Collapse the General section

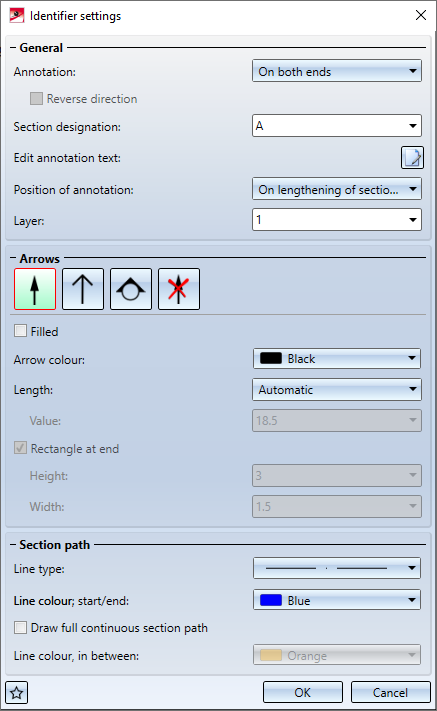coord(13,48)
